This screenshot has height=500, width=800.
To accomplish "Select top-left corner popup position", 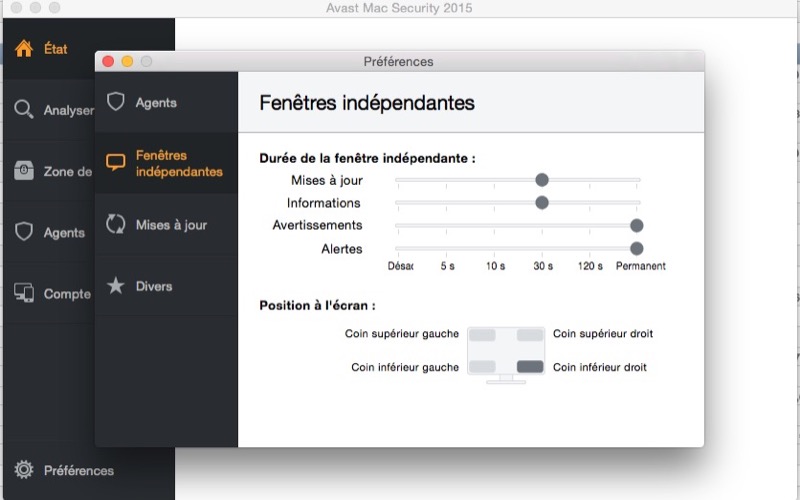I will tap(482, 335).
